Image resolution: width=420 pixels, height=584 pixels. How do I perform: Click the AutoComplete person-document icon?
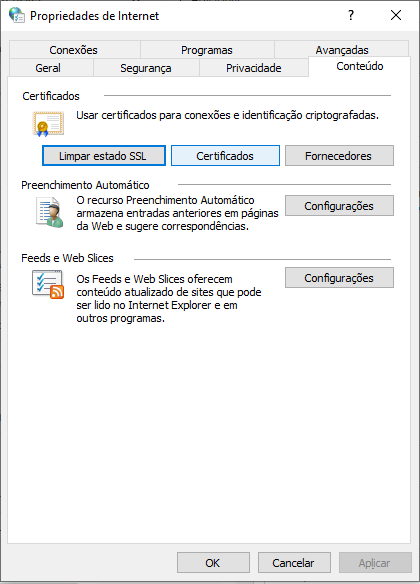(50, 212)
